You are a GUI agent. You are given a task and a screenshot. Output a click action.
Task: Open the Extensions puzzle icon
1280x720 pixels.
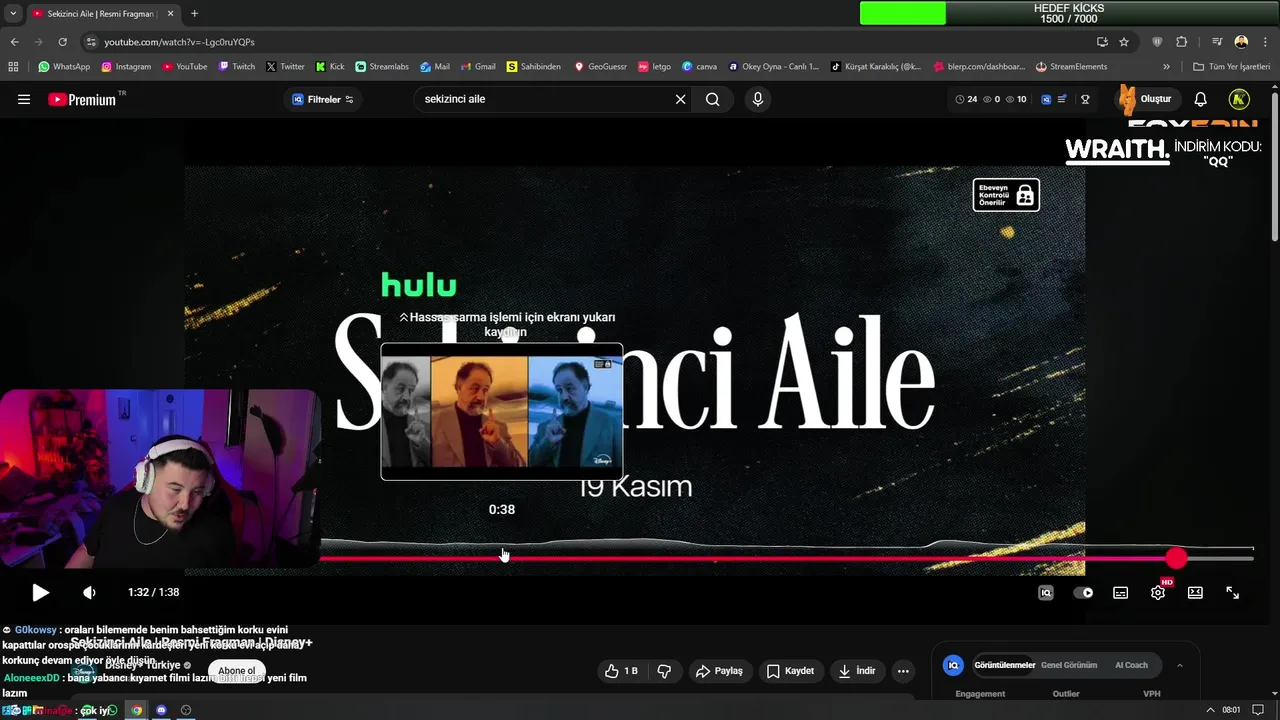click(1181, 42)
